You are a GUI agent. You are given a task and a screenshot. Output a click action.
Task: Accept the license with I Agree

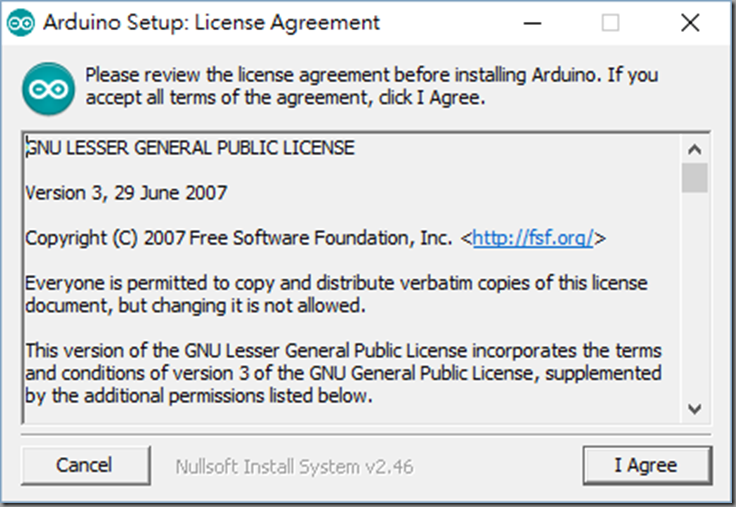(647, 465)
